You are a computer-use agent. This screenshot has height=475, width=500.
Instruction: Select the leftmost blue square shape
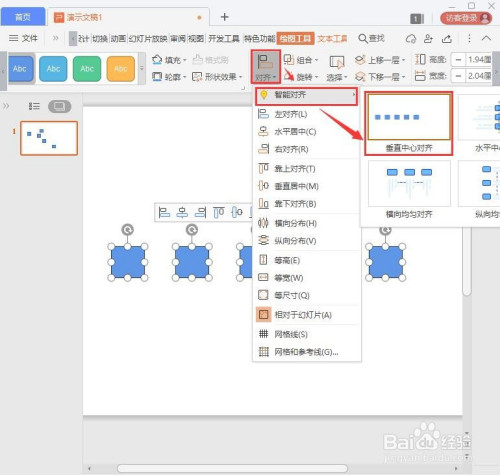pos(128,262)
